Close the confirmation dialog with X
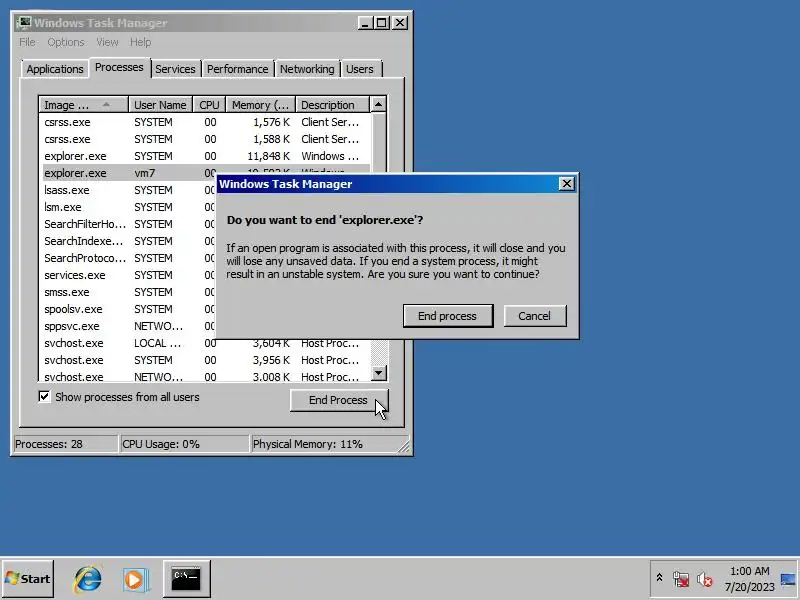 566,184
